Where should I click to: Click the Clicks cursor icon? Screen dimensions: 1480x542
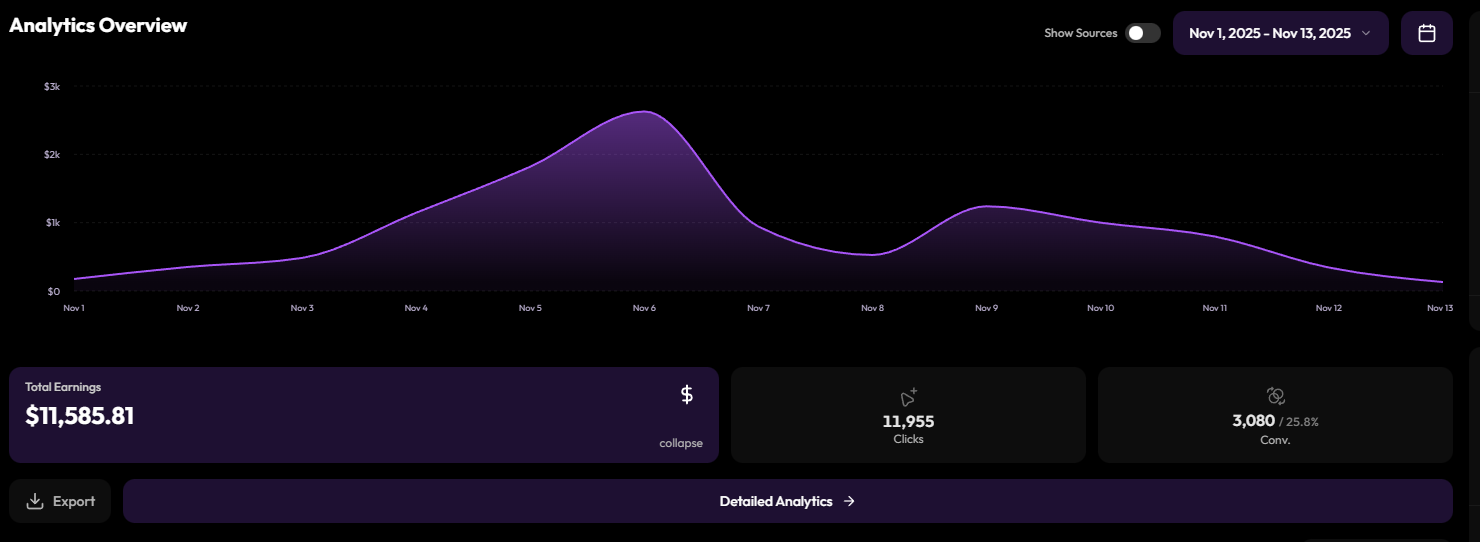(x=908, y=397)
